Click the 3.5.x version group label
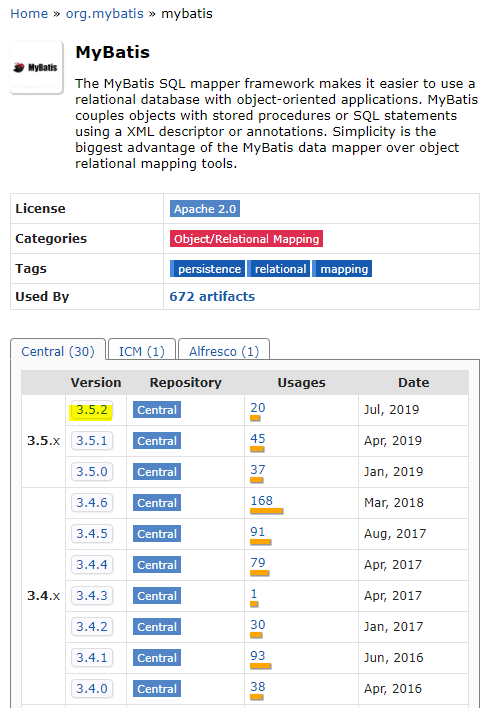The height and width of the screenshot is (708, 489). tap(43, 441)
